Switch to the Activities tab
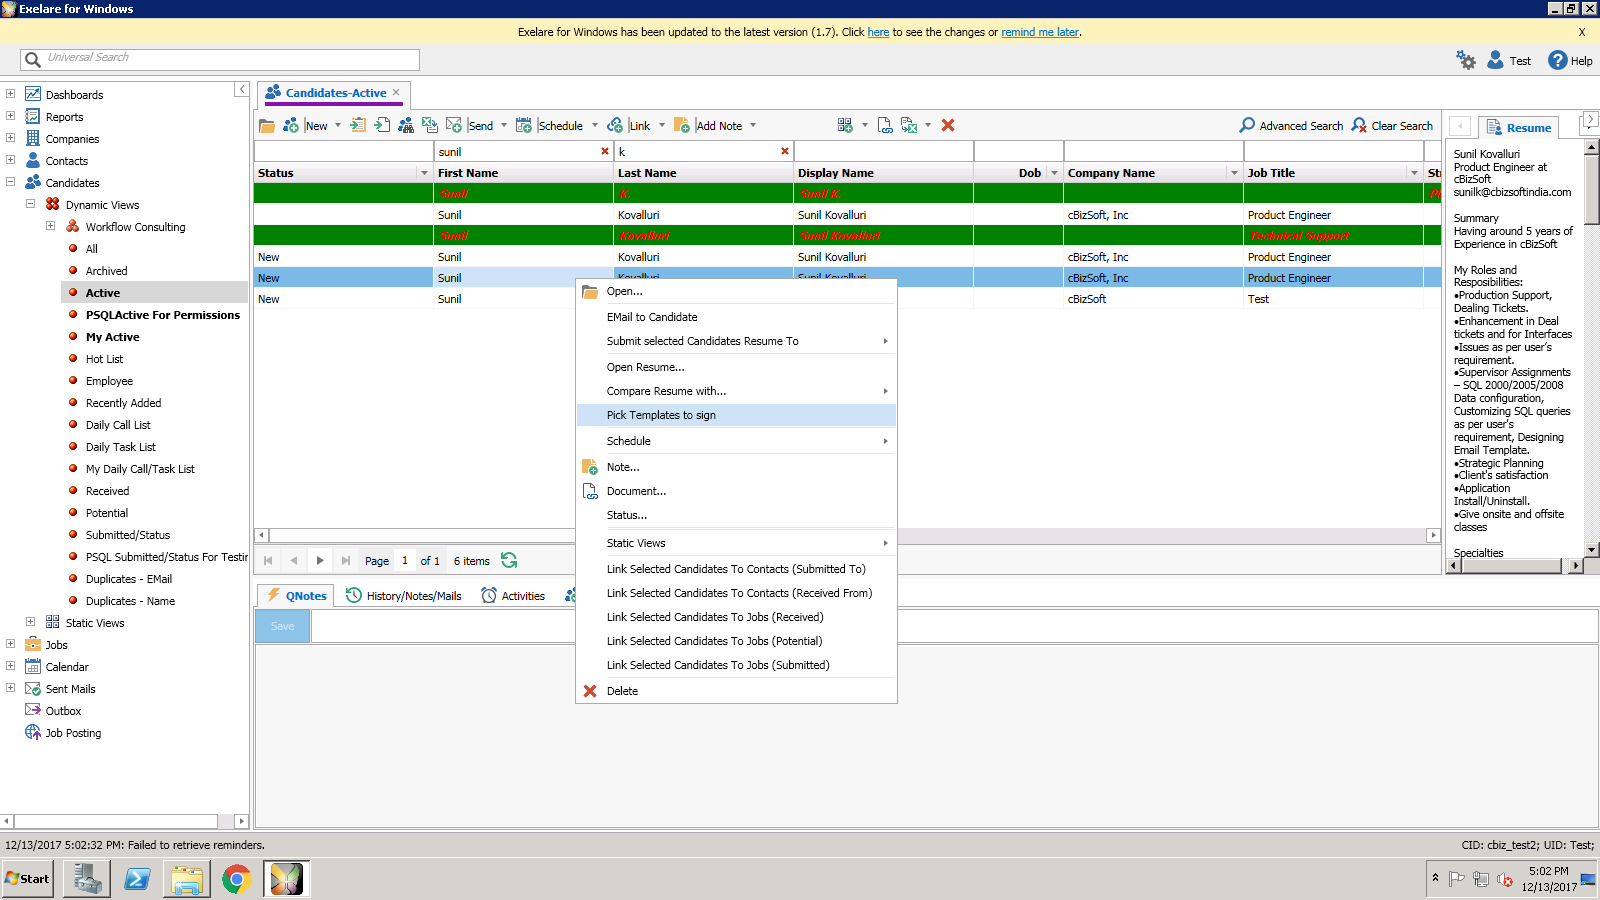 coord(513,596)
